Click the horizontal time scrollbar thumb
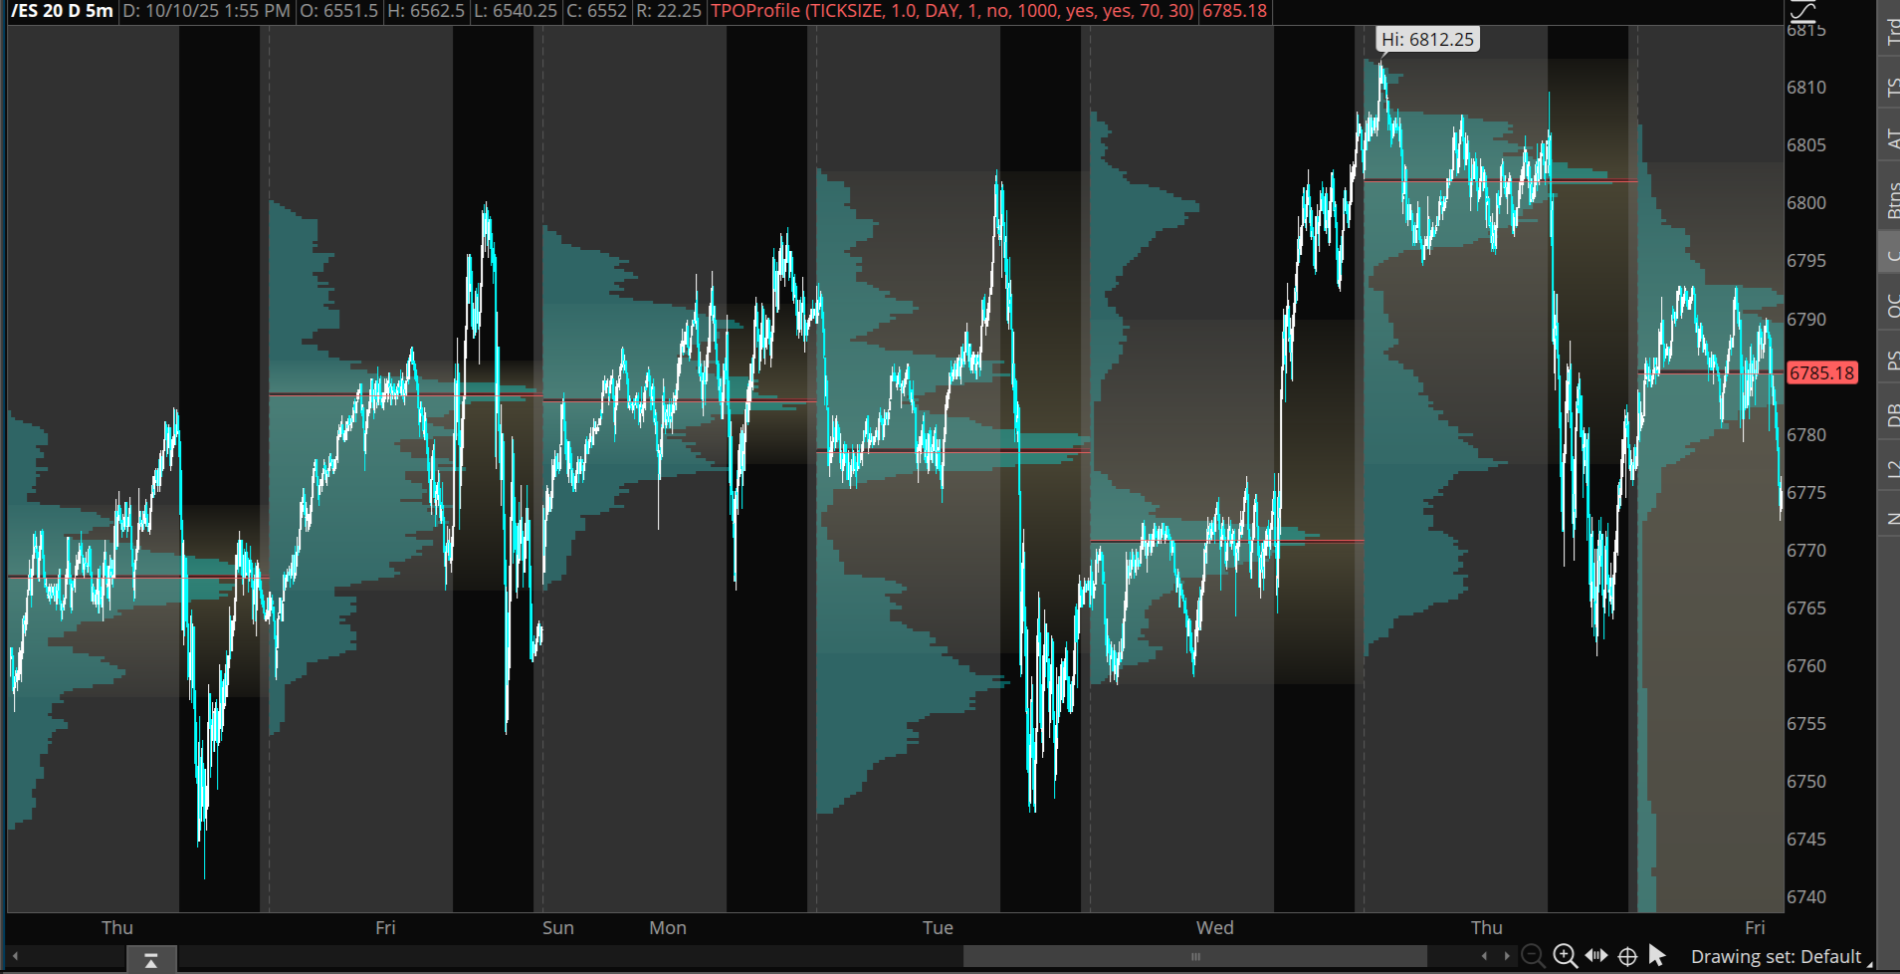The height and width of the screenshot is (974, 1900). pyautogui.click(x=1194, y=957)
